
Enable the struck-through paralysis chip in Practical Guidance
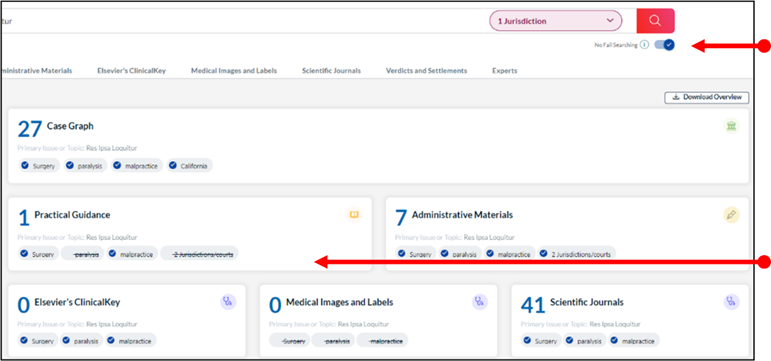pos(83,254)
